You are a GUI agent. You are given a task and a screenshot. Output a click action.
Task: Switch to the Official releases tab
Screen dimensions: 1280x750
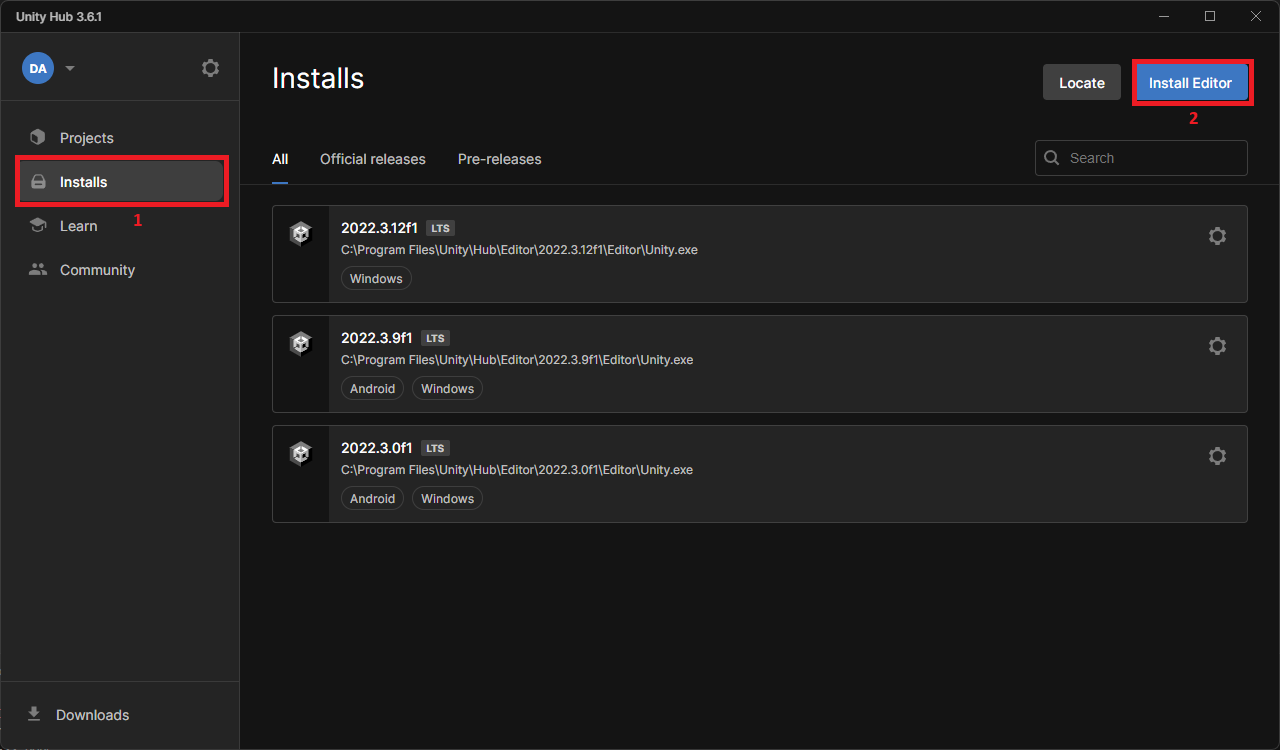pyautogui.click(x=372, y=158)
